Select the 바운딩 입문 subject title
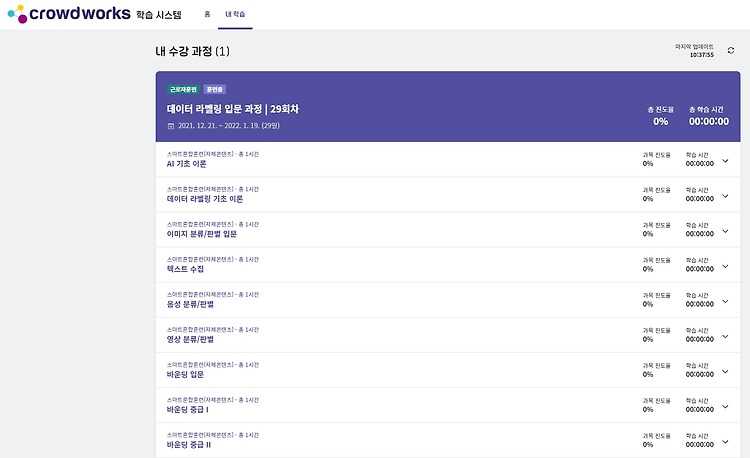The height and width of the screenshot is (458, 750). [185, 374]
